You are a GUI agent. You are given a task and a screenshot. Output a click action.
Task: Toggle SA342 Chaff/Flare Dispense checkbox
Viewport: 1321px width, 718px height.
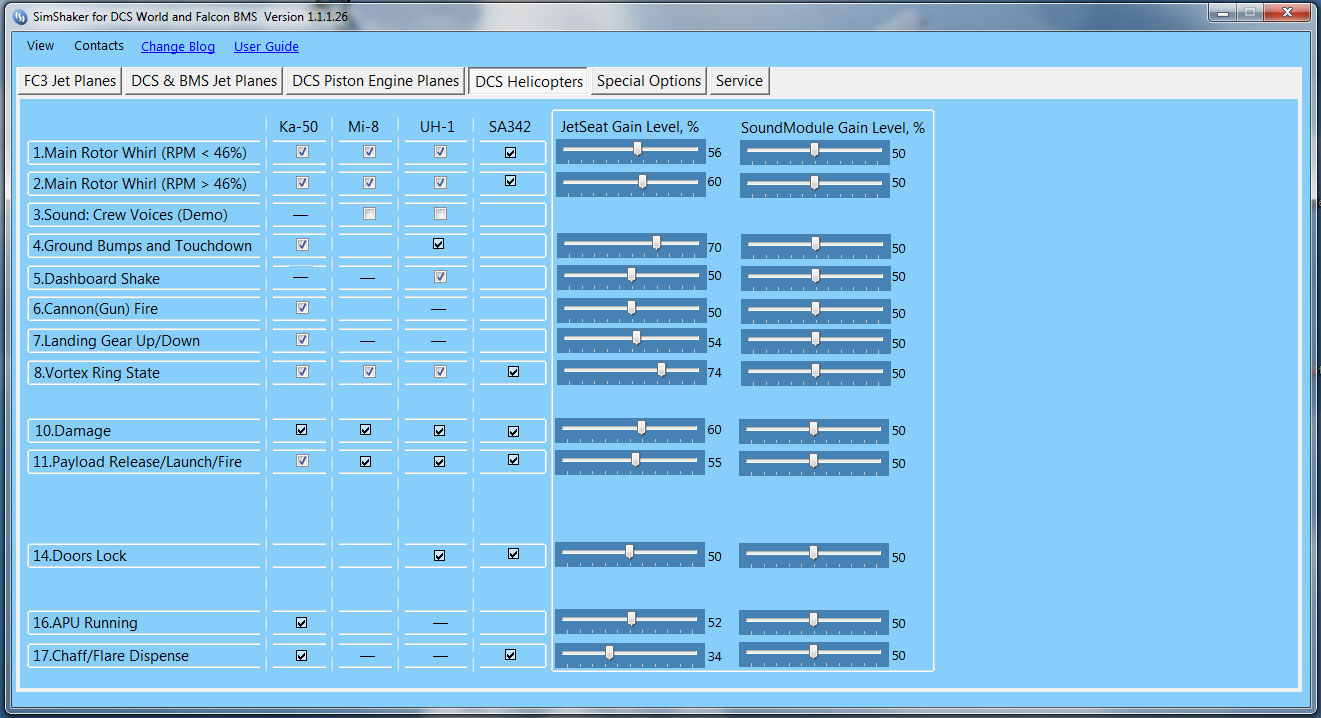pos(511,655)
